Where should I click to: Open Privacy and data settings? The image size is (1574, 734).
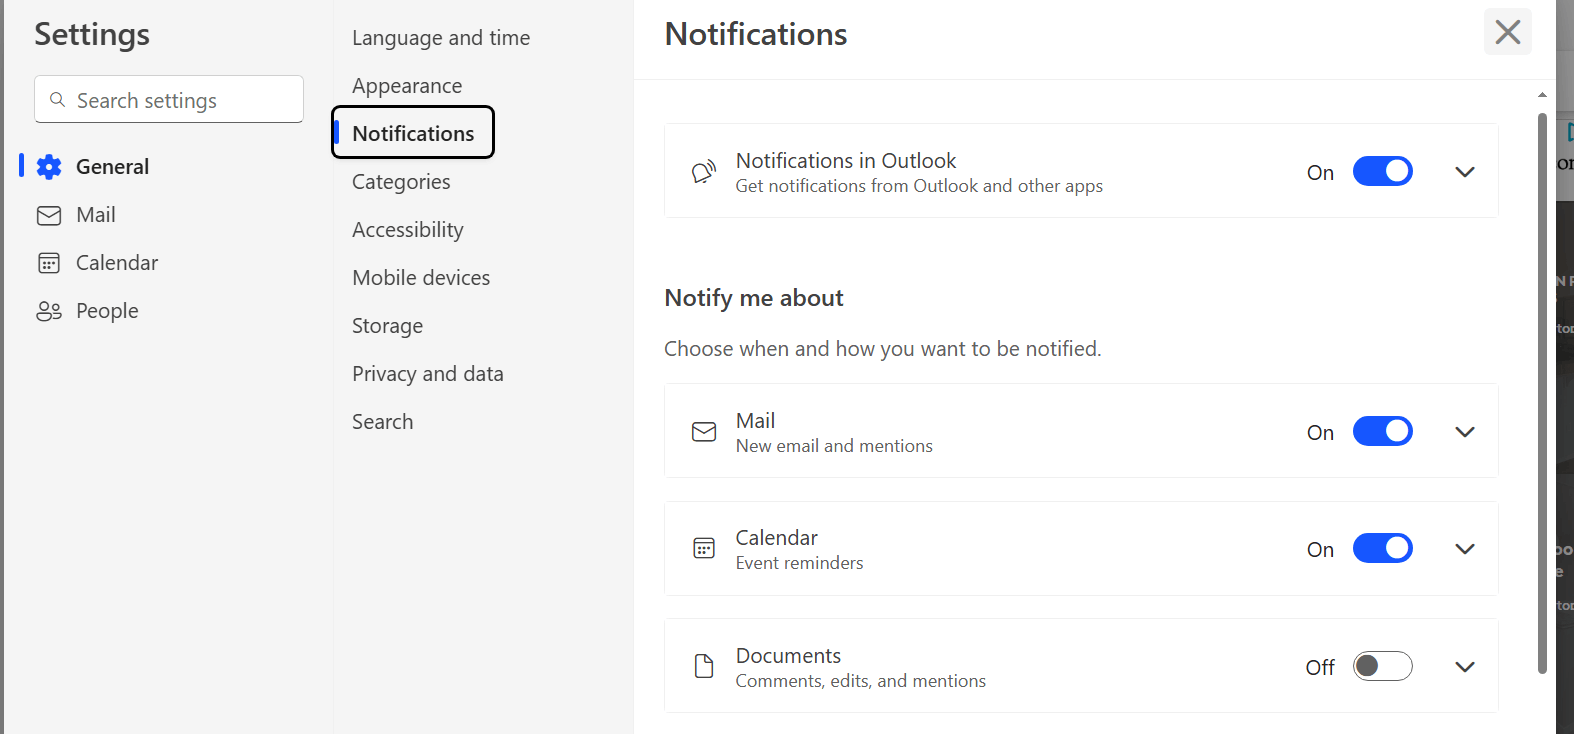pyautogui.click(x=428, y=374)
